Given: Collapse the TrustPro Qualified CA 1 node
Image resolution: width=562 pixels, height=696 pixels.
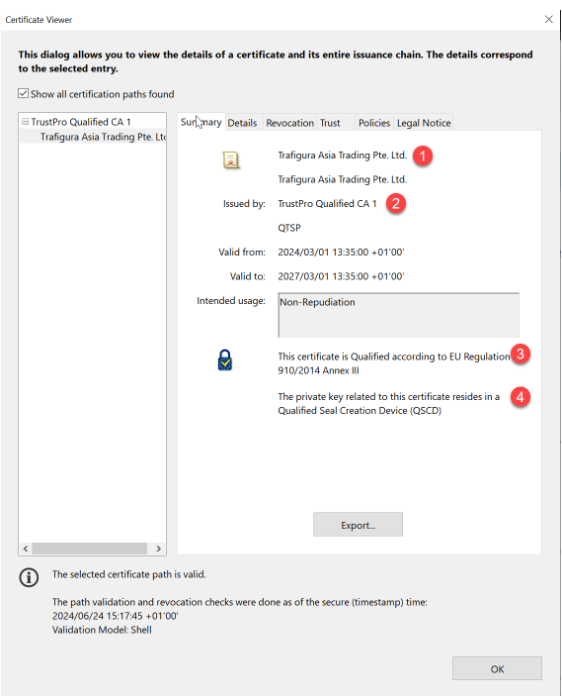Looking at the screenshot, I should (25, 121).
